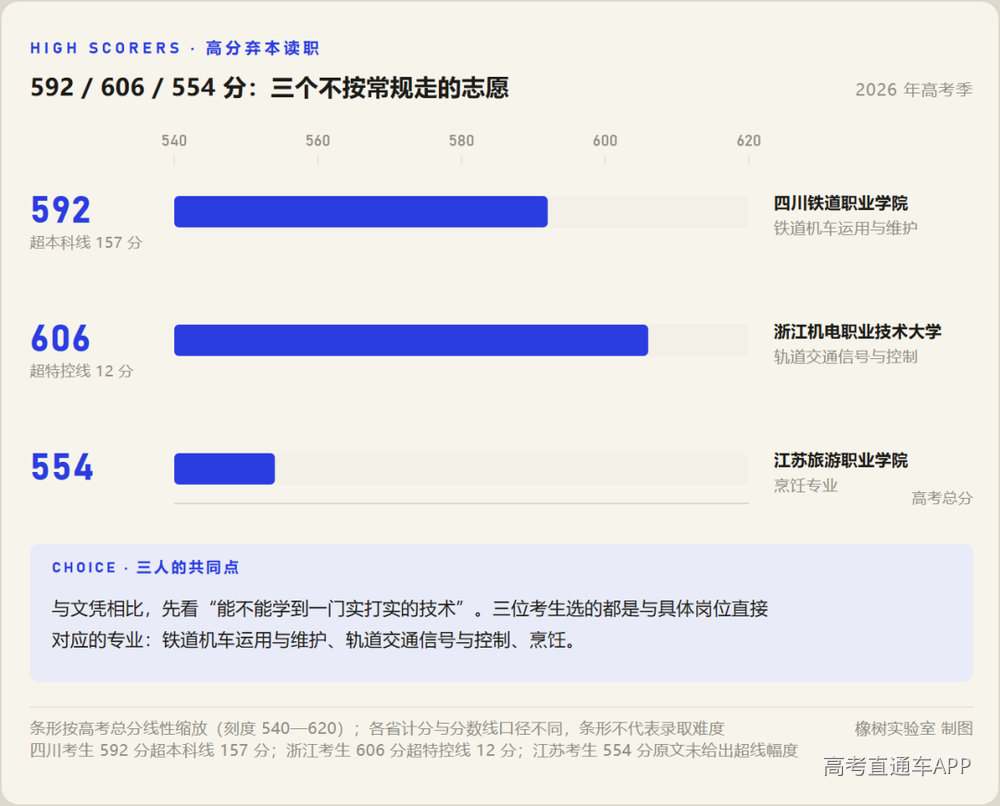The width and height of the screenshot is (1000, 806).
Task: Click the 606 score bar
Action: tap(411, 340)
